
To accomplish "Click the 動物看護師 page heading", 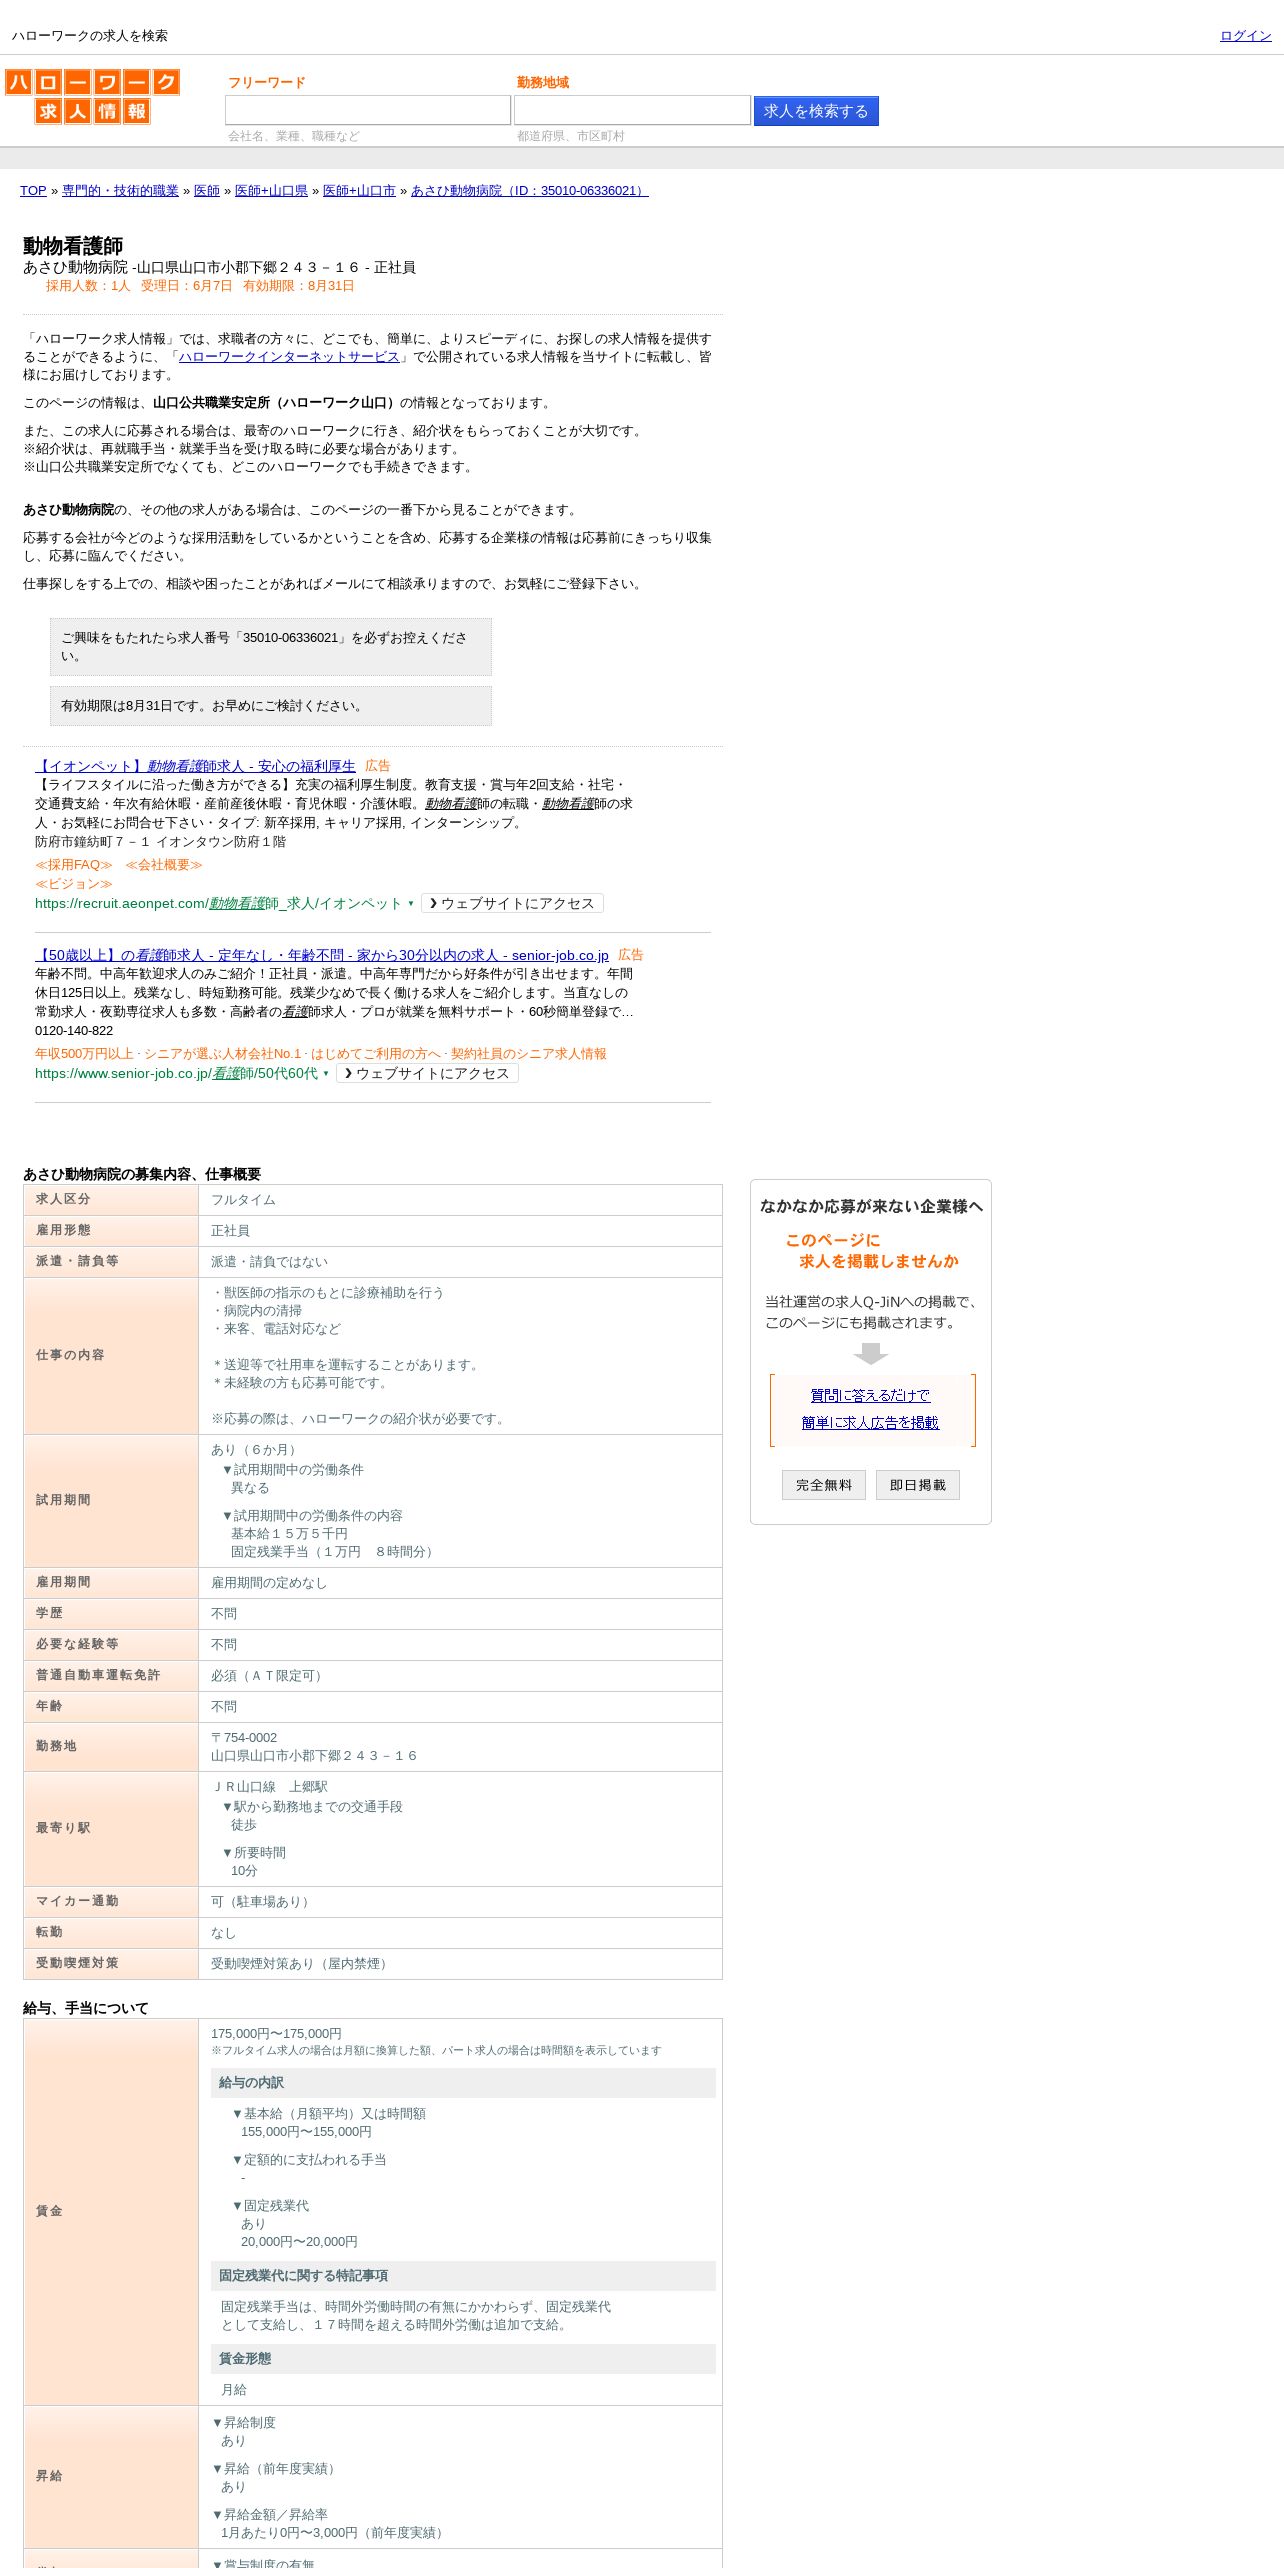I will coord(73,246).
